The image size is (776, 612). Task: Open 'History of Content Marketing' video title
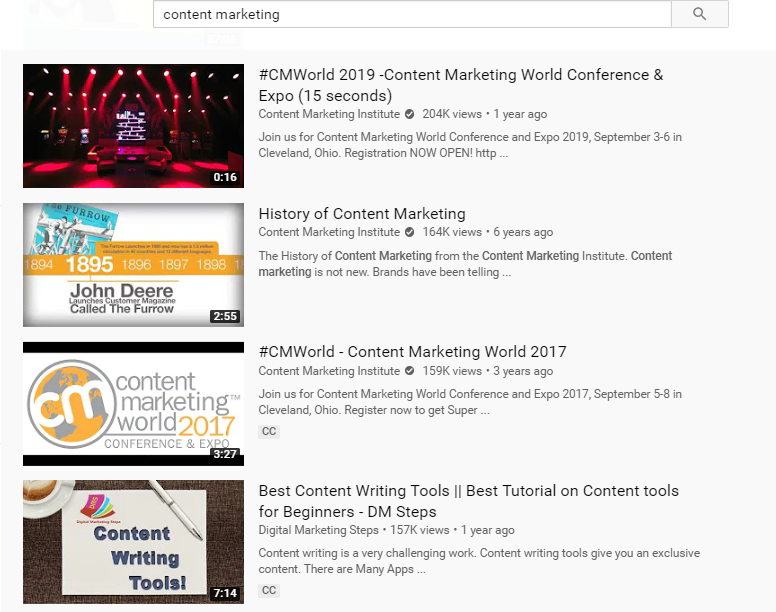pyautogui.click(x=362, y=214)
